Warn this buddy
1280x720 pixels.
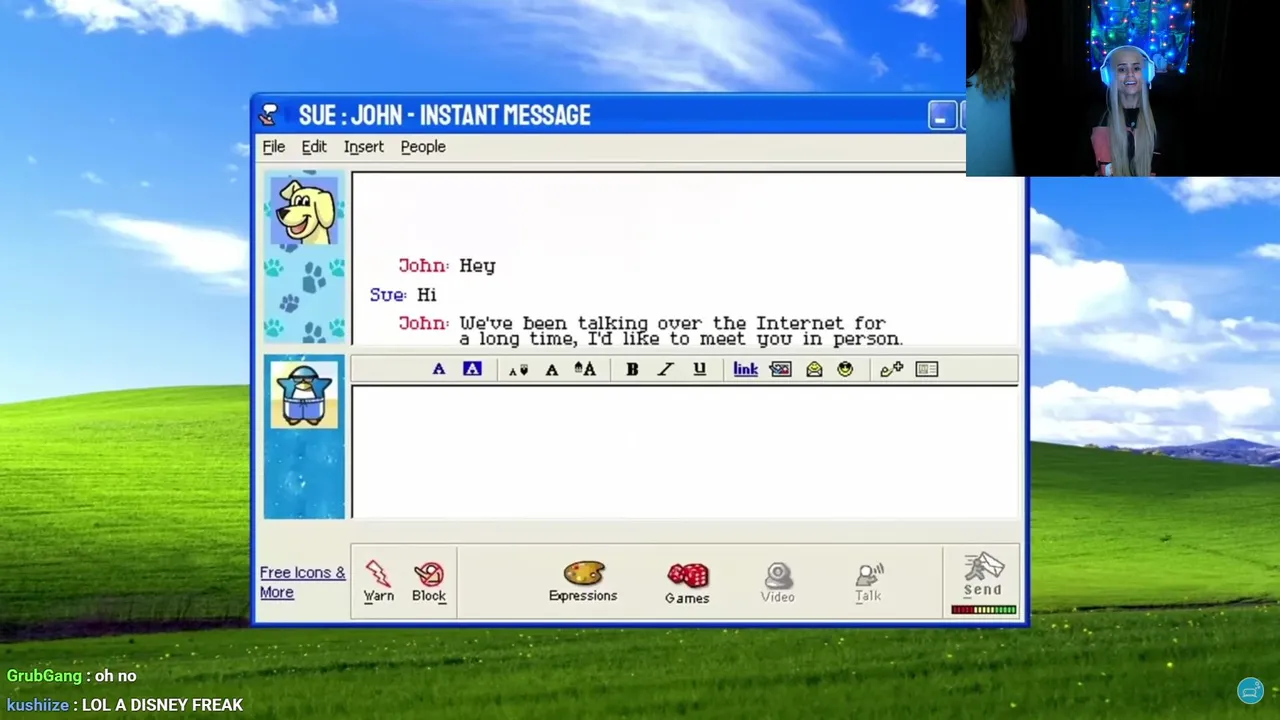[378, 581]
